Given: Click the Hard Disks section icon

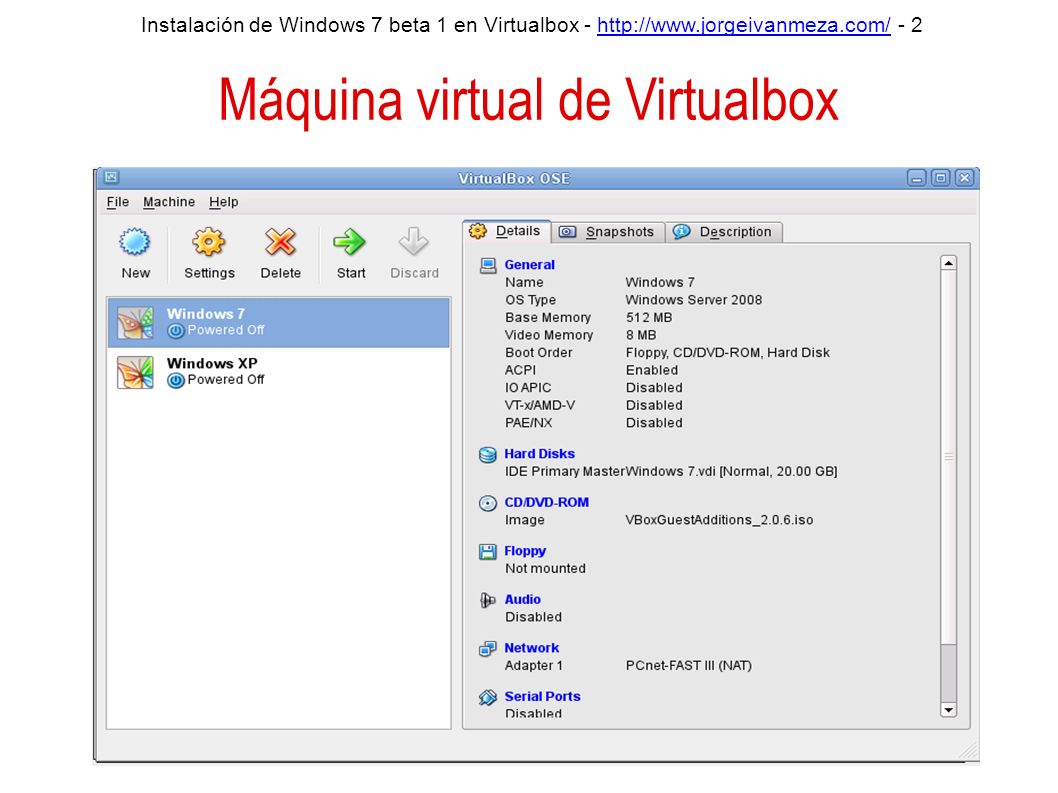Looking at the screenshot, I should [488, 454].
